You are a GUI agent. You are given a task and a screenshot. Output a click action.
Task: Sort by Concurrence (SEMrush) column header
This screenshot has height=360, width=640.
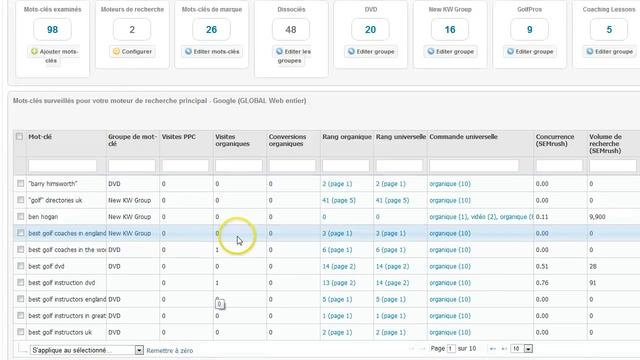(x=555, y=140)
